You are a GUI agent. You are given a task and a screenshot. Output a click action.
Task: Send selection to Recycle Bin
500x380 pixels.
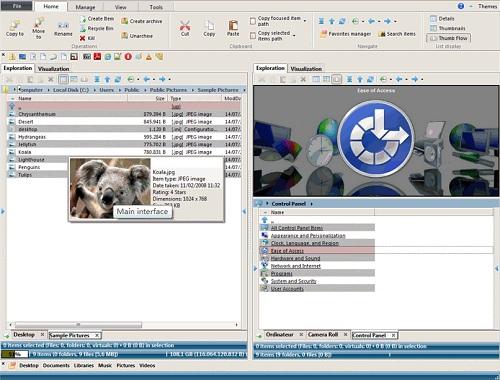97,29
